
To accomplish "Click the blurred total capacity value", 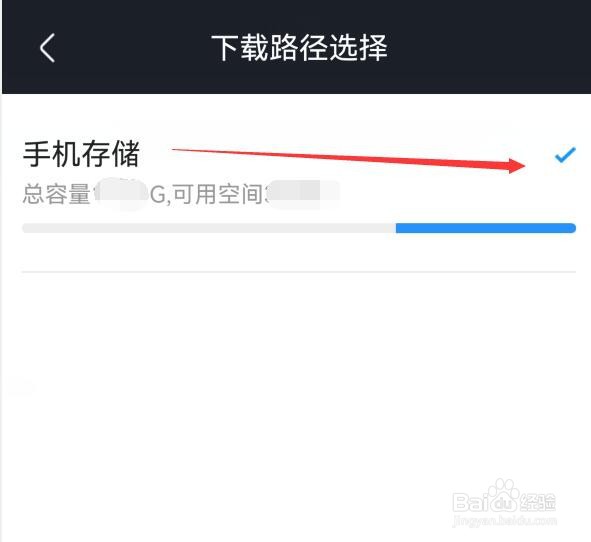I will click(120, 194).
